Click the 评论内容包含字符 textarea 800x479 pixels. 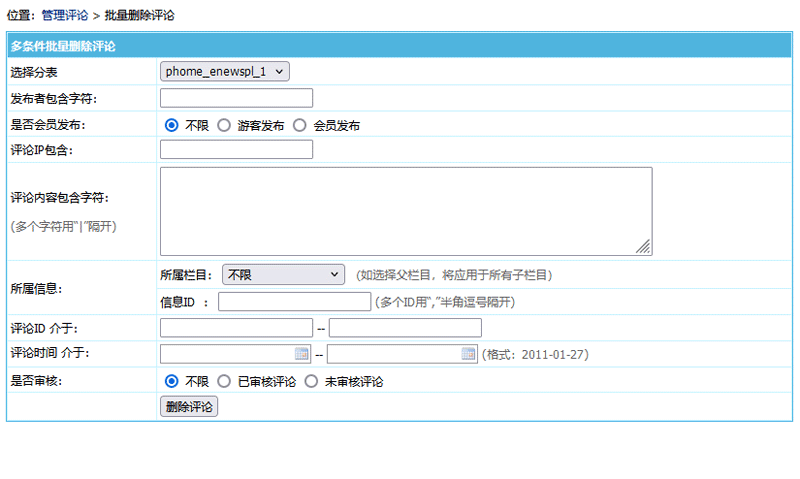(x=405, y=211)
